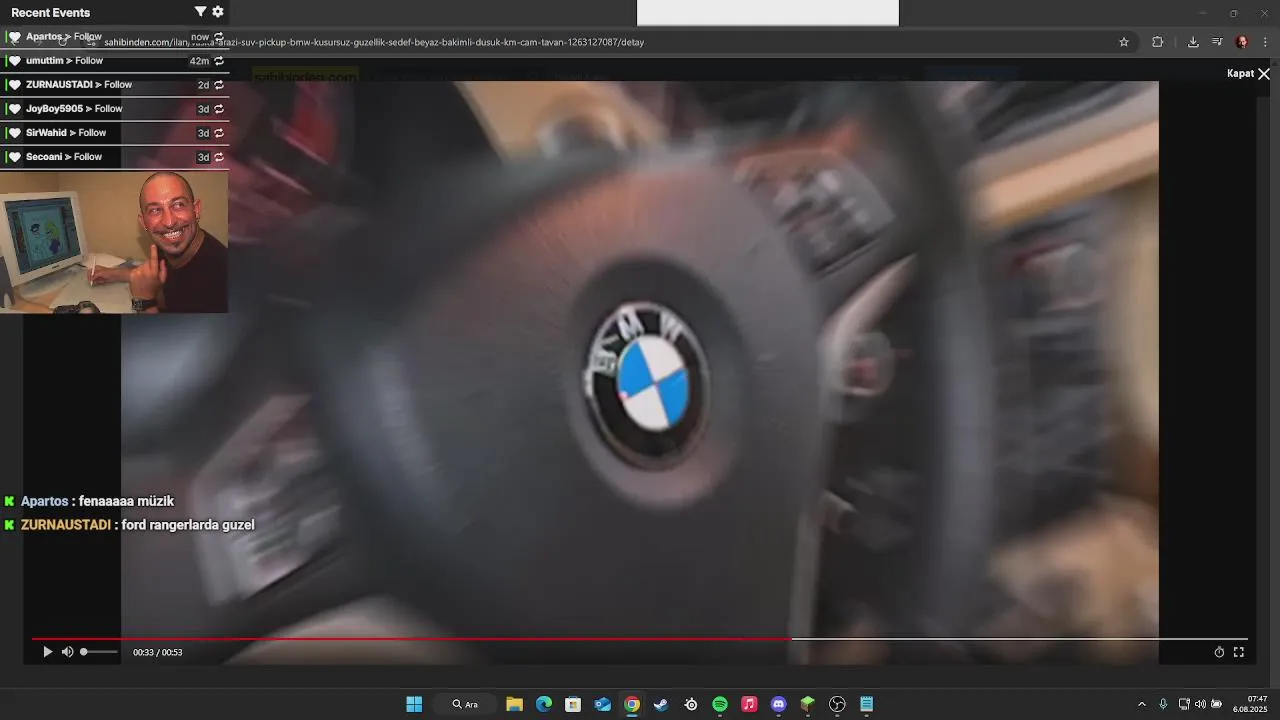Open Chrome profile avatar
1280x720 pixels.
[x=1242, y=42]
